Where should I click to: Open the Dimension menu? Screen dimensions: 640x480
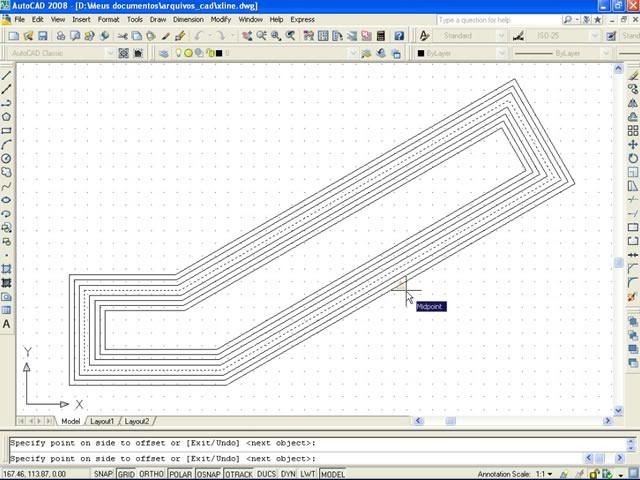click(188, 19)
